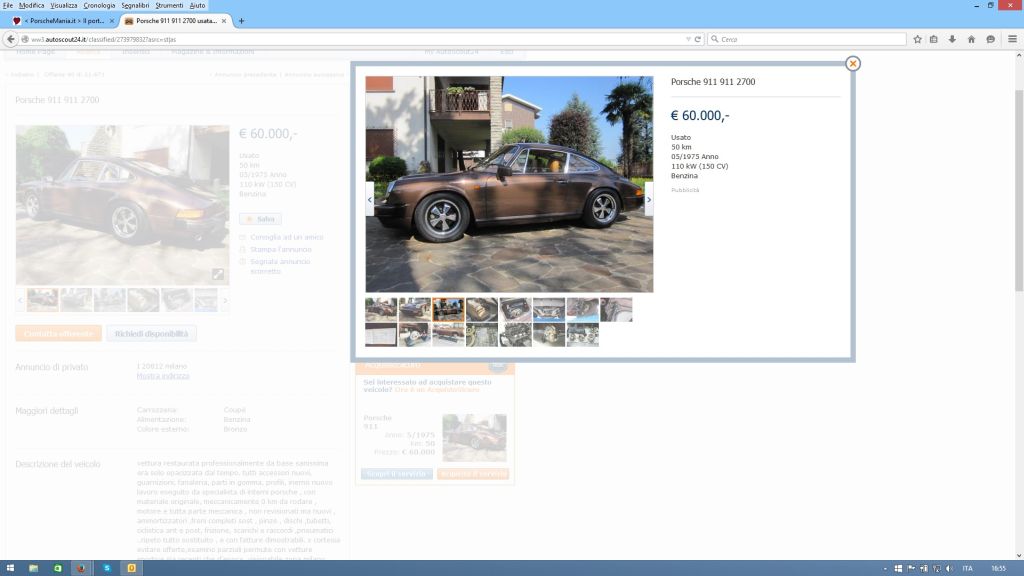Viewport: 1024px width, 576px height.
Task: Go to the Firefox home page
Action: [971, 39]
